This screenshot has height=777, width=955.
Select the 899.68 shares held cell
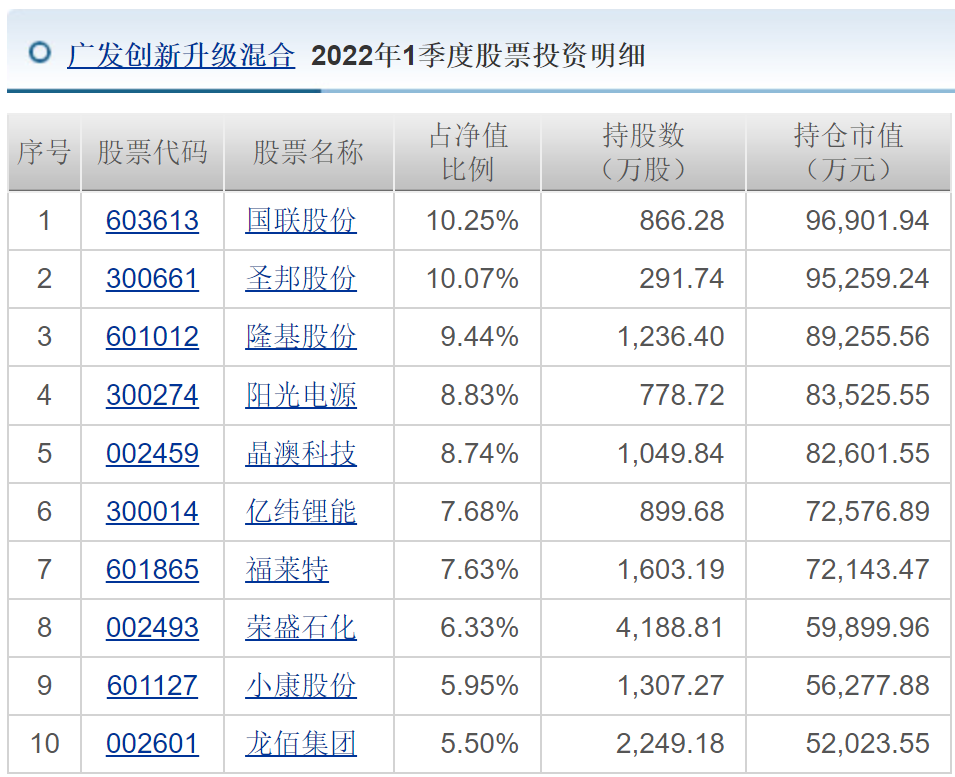click(643, 512)
